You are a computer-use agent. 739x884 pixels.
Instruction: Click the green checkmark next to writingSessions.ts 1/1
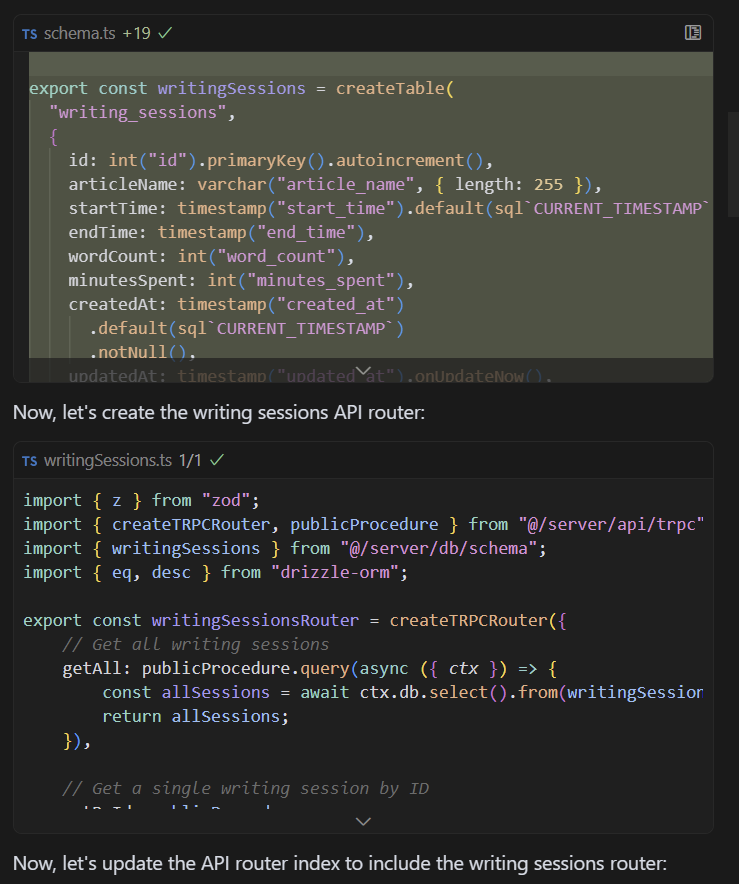[217, 461]
